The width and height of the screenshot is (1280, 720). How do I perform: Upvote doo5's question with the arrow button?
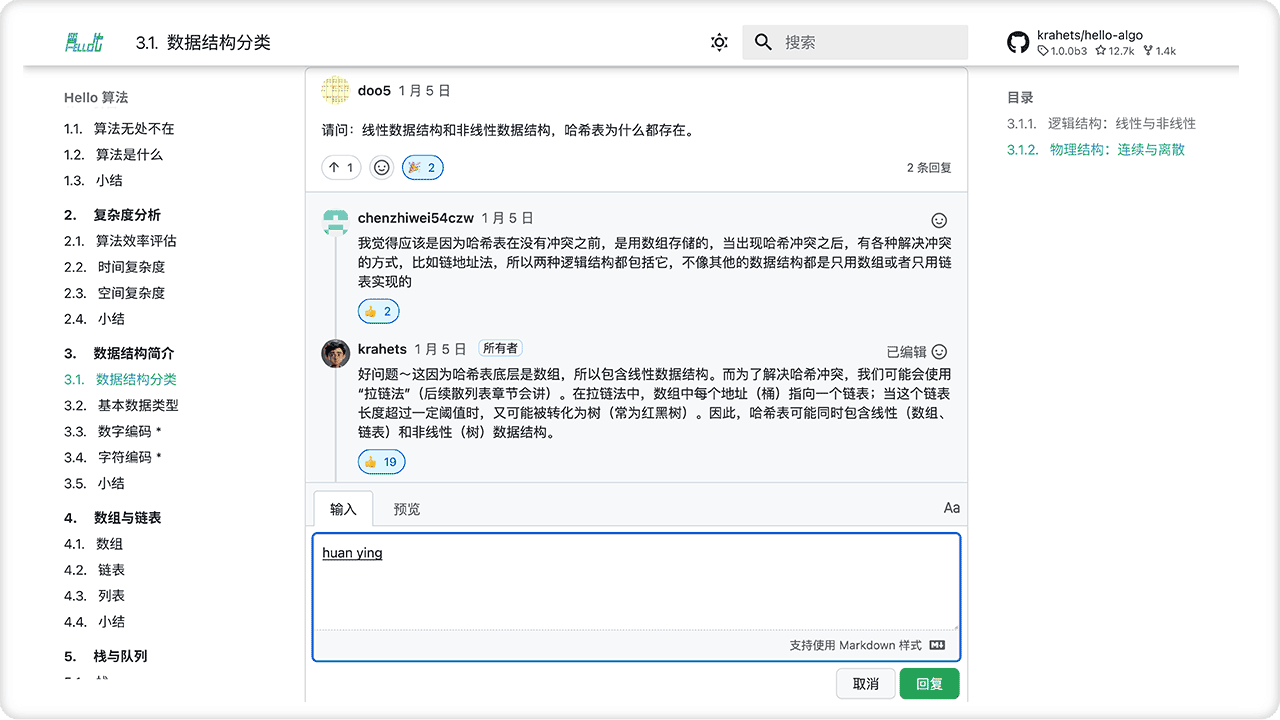[x=340, y=167]
